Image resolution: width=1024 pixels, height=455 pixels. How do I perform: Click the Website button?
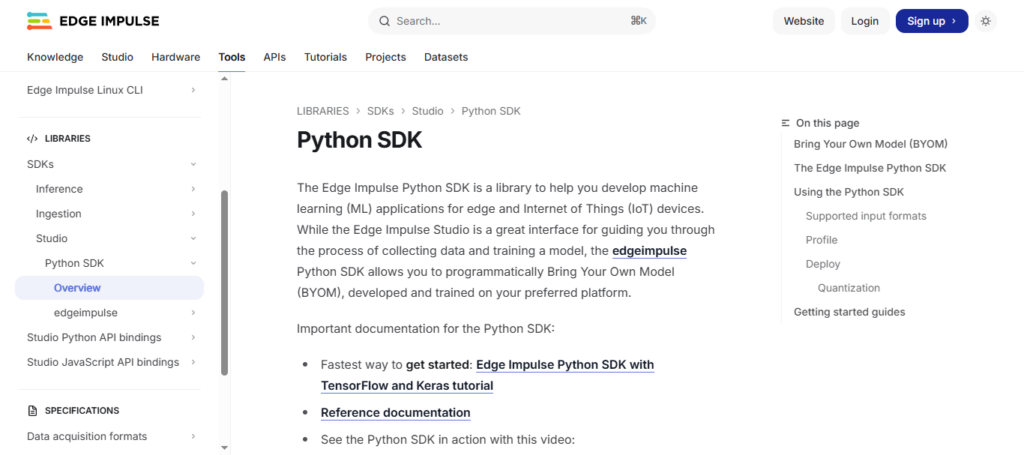[804, 21]
